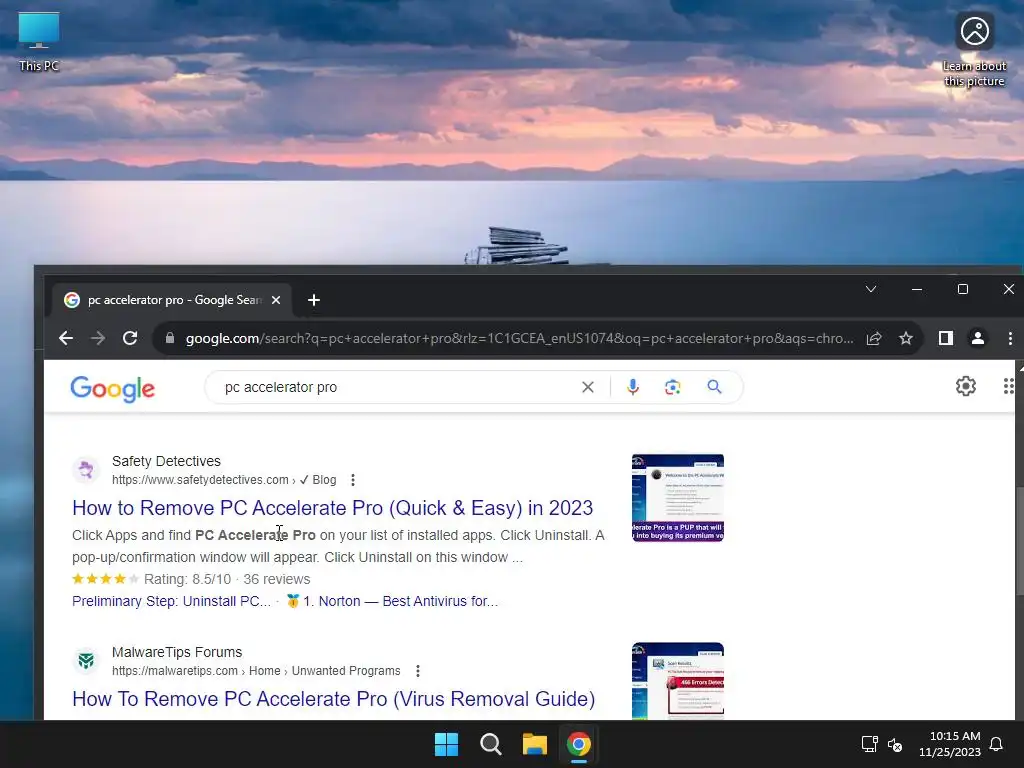The image size is (1024, 768).
Task: Open 'How to Remove PC Accelerate Pro (Quick & Easy)' result
Action: pos(332,508)
